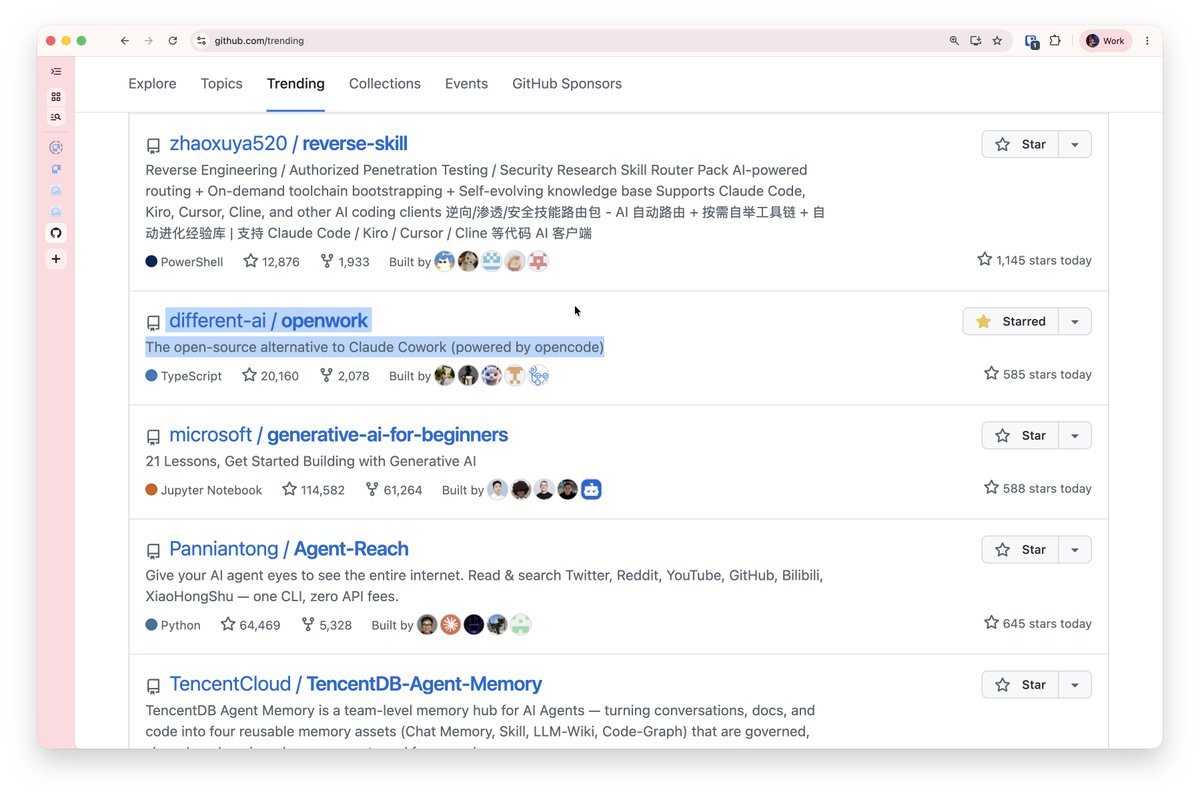Click the browser forward arrow

pos(148,41)
